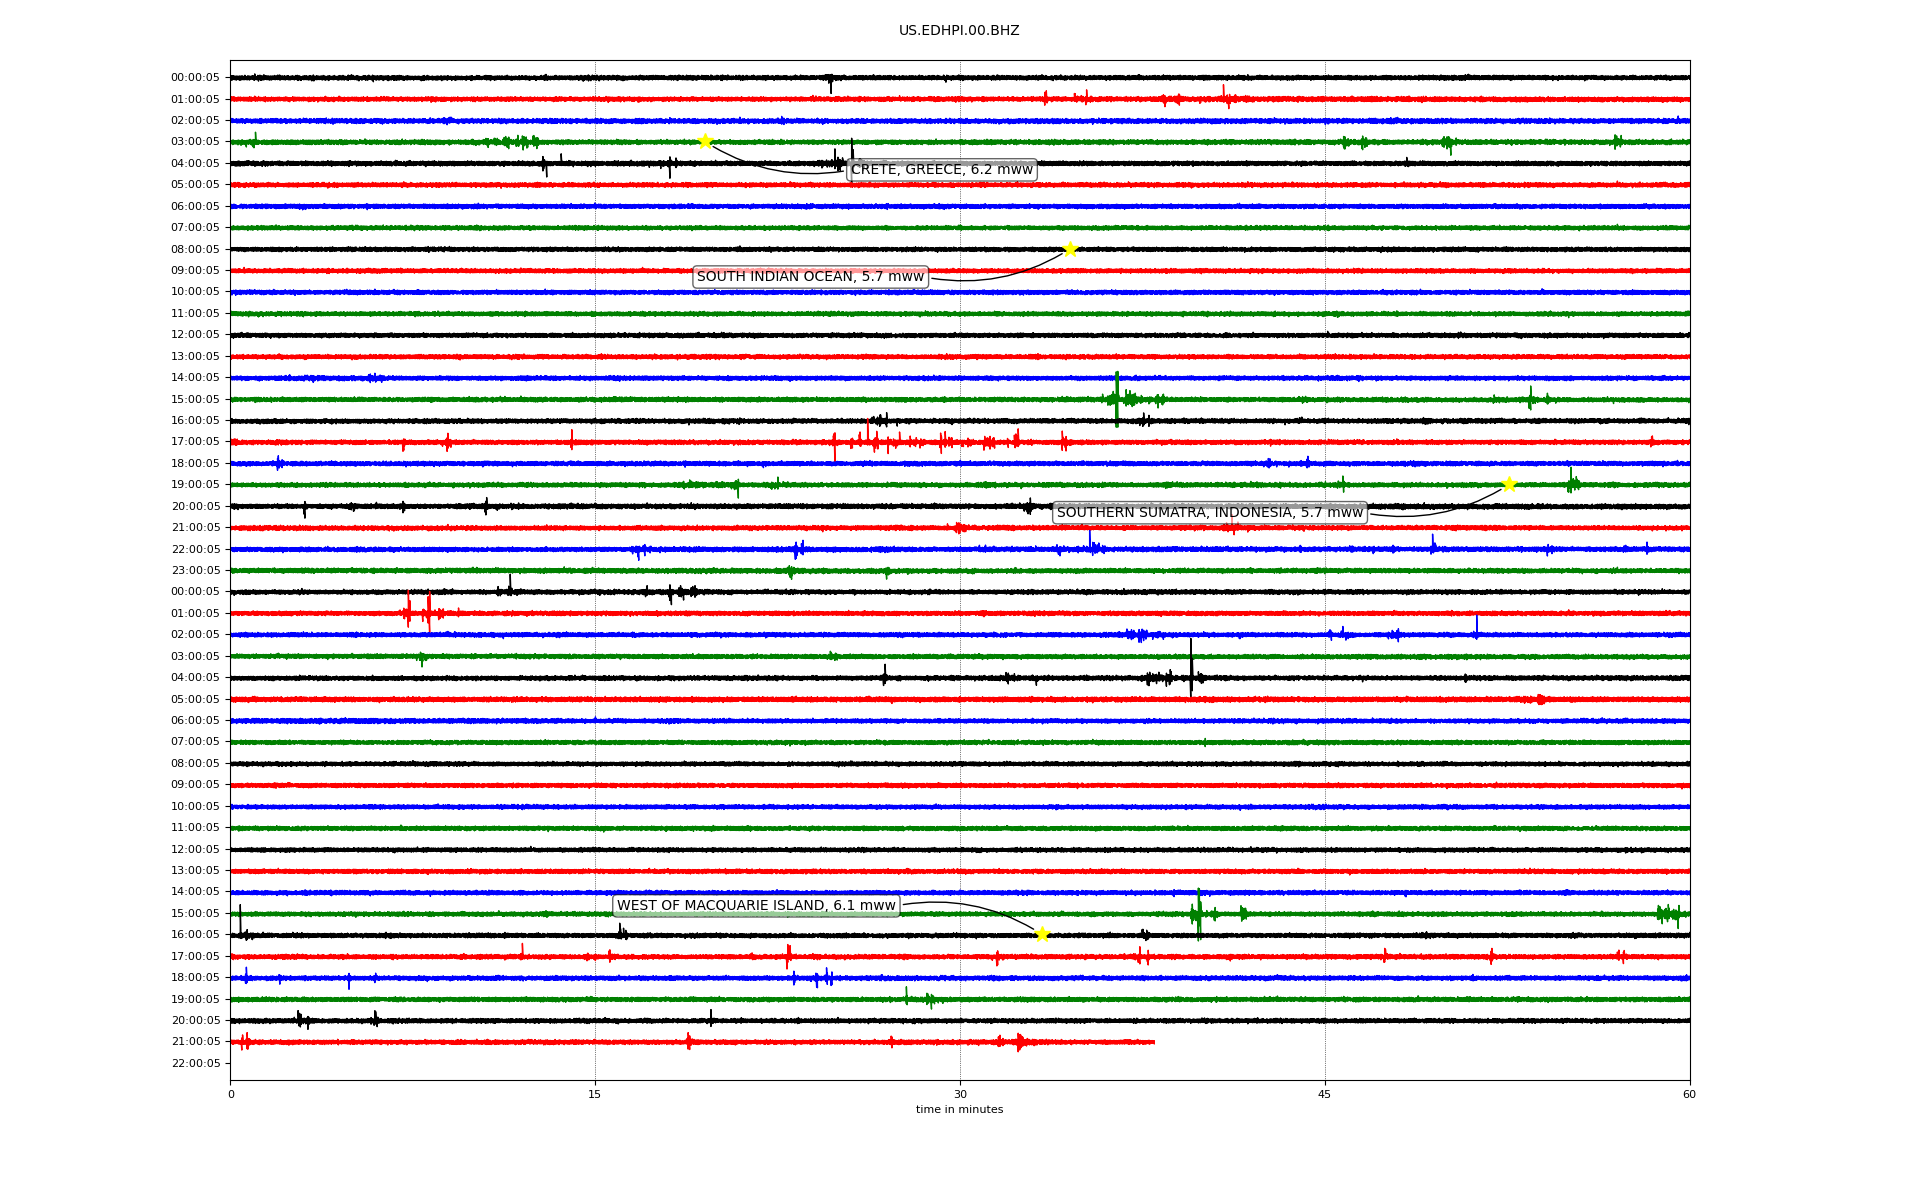
Task: Click the 0 tick label on the time axis
Action: tap(231, 1094)
